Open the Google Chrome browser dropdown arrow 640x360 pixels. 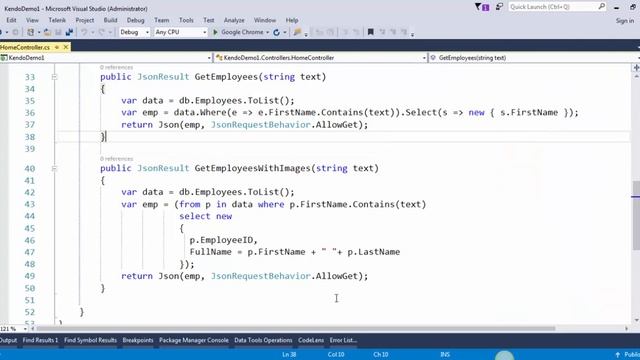pos(268,32)
